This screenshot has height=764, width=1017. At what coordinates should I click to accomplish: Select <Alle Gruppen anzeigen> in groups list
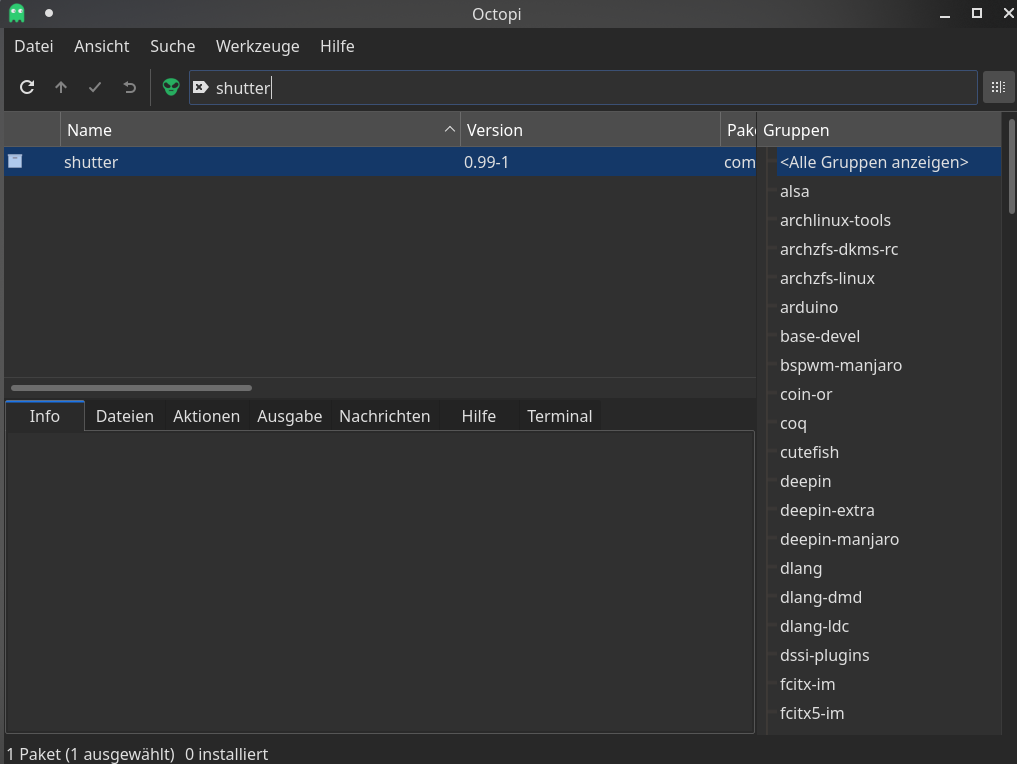pos(874,162)
